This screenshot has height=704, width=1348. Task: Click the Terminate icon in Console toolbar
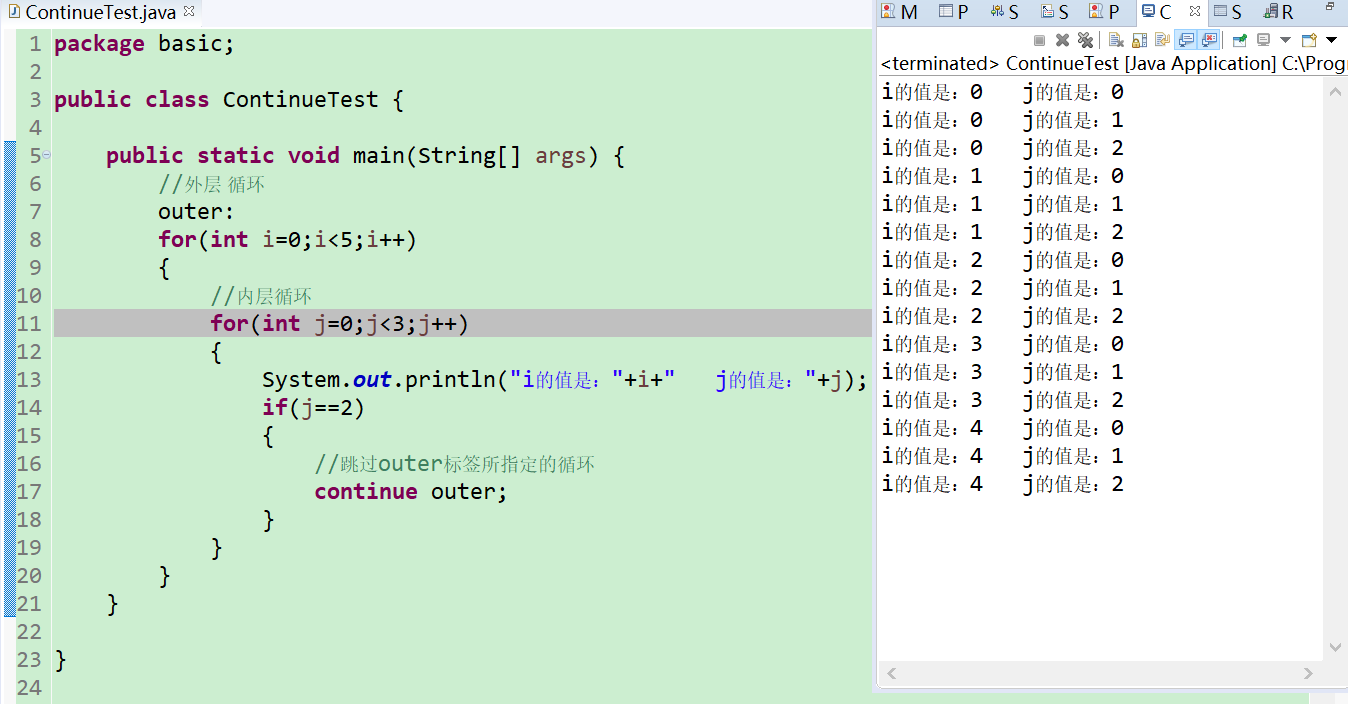[1039, 39]
